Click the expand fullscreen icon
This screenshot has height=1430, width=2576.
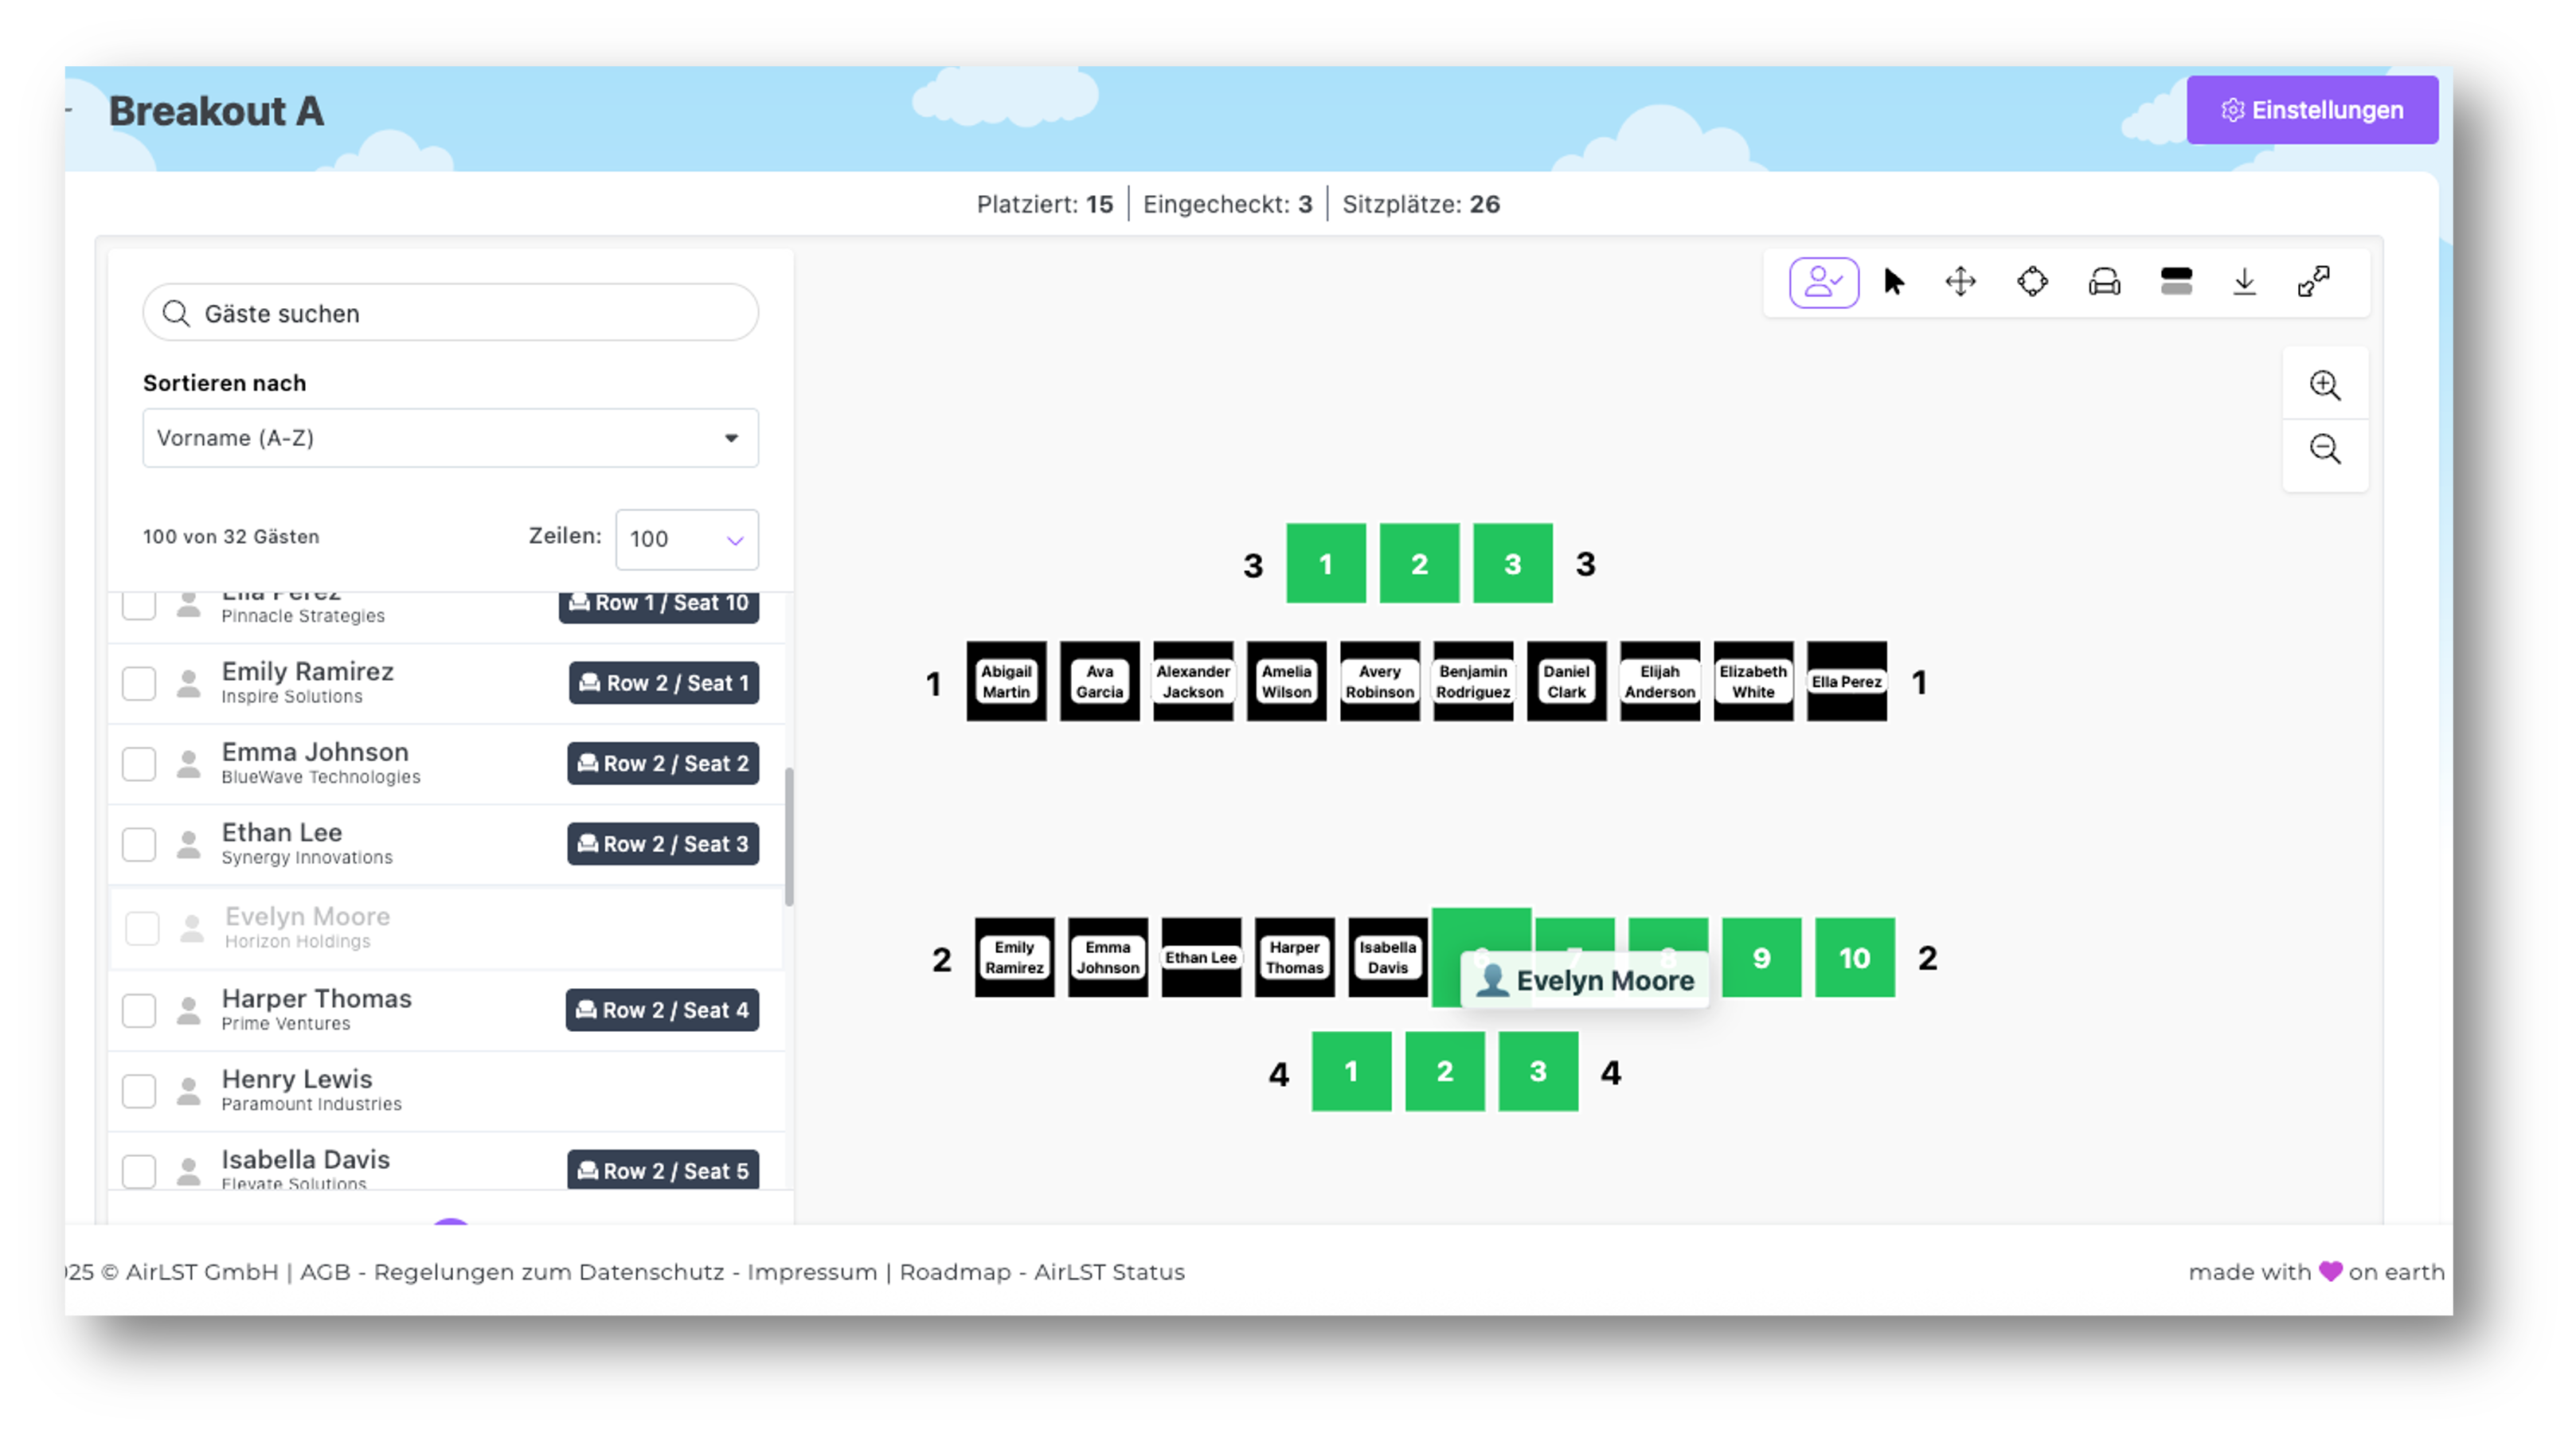[x=2313, y=283]
